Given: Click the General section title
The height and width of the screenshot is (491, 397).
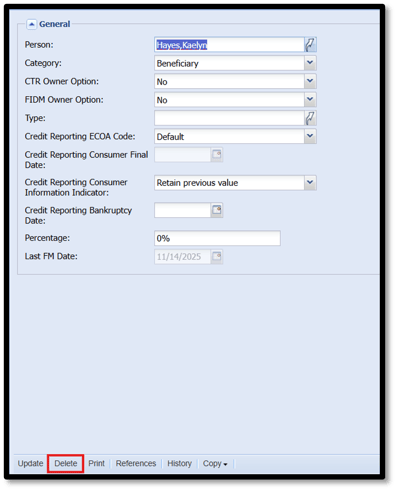Looking at the screenshot, I should point(55,24).
